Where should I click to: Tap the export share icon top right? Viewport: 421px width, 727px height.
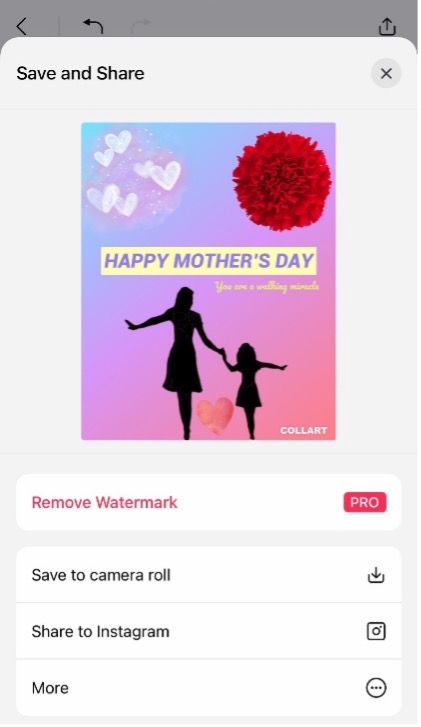(387, 26)
